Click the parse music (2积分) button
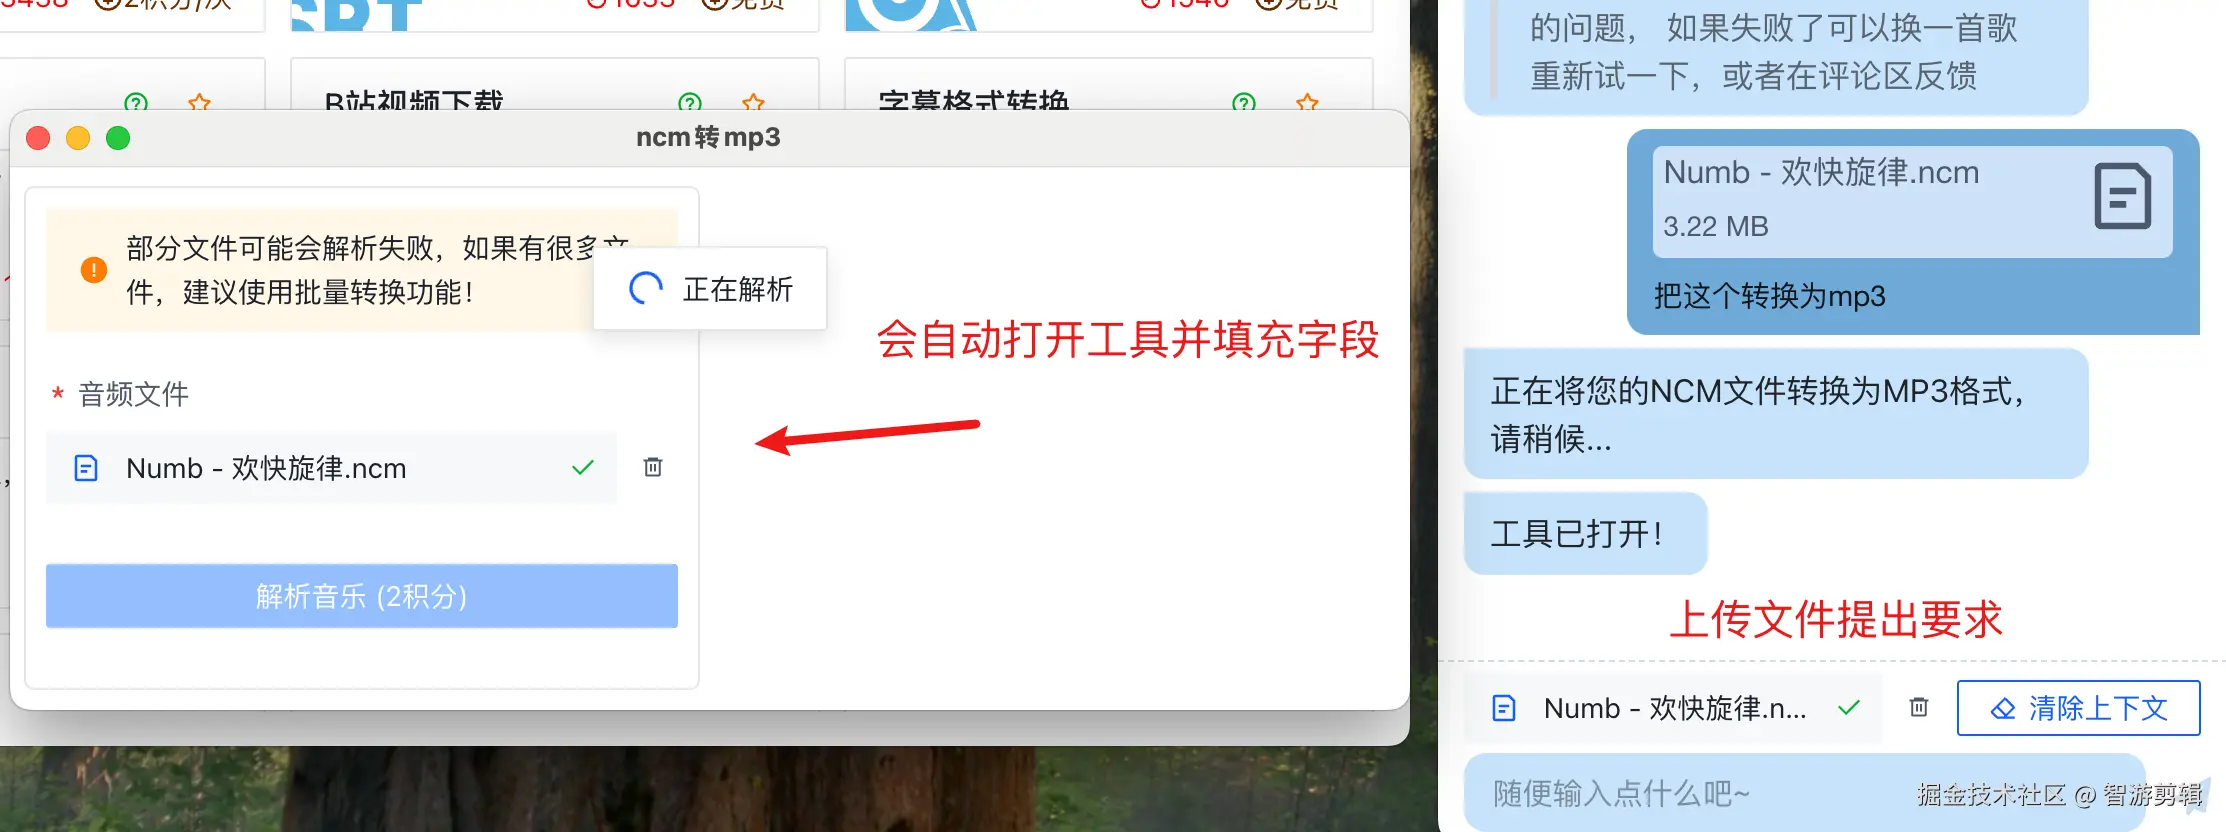This screenshot has height=832, width=2226. (362, 596)
